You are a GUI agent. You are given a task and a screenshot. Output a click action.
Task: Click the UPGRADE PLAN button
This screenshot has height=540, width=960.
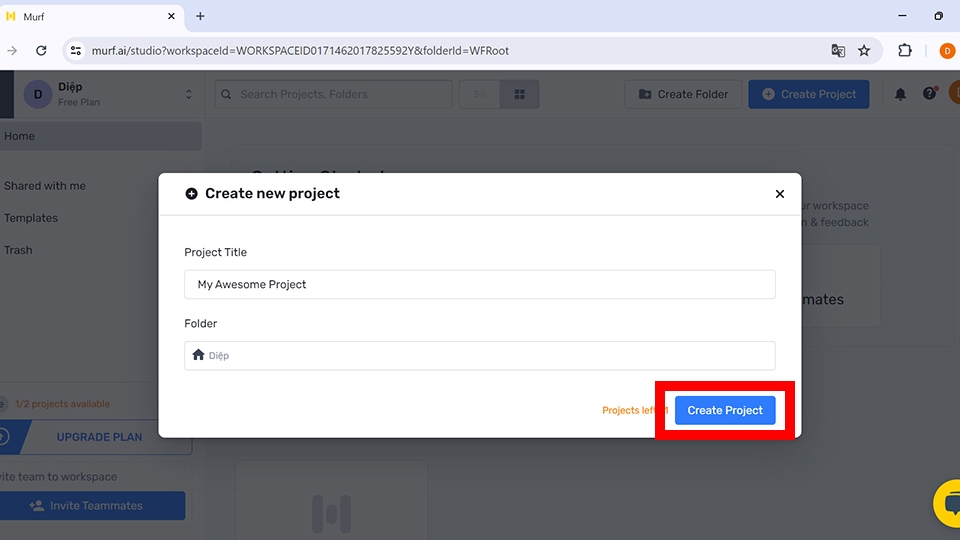pos(96,437)
